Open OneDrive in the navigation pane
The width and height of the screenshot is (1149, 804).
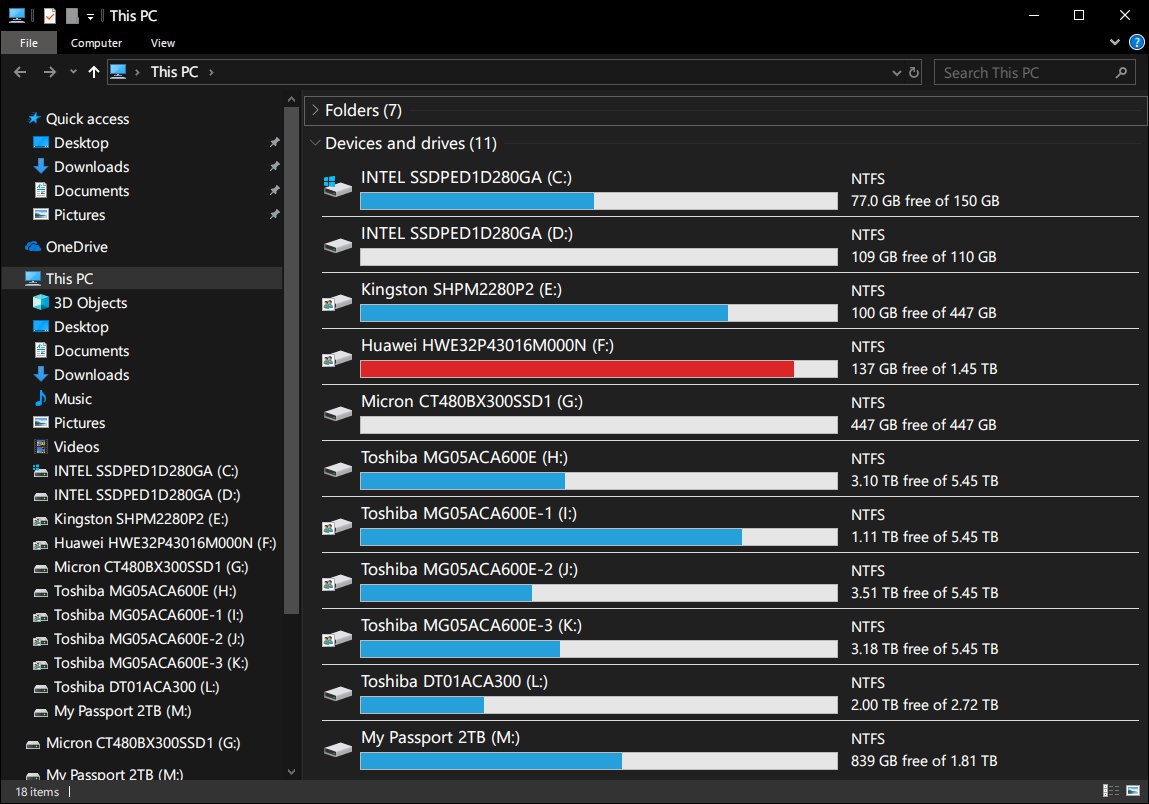[x=76, y=247]
